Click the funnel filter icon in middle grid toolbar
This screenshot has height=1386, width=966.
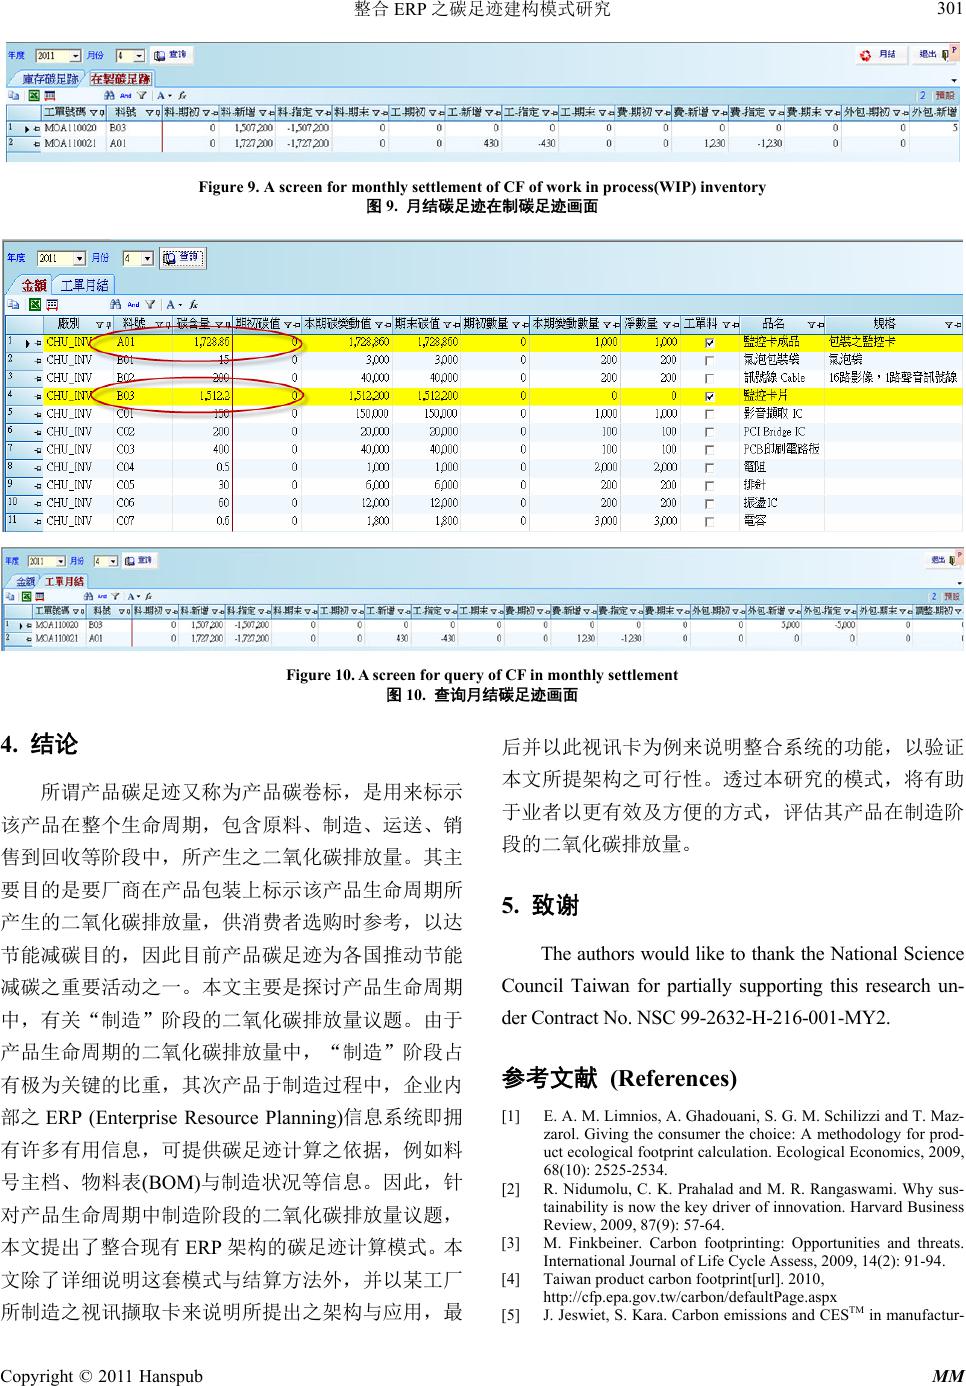click(x=150, y=304)
